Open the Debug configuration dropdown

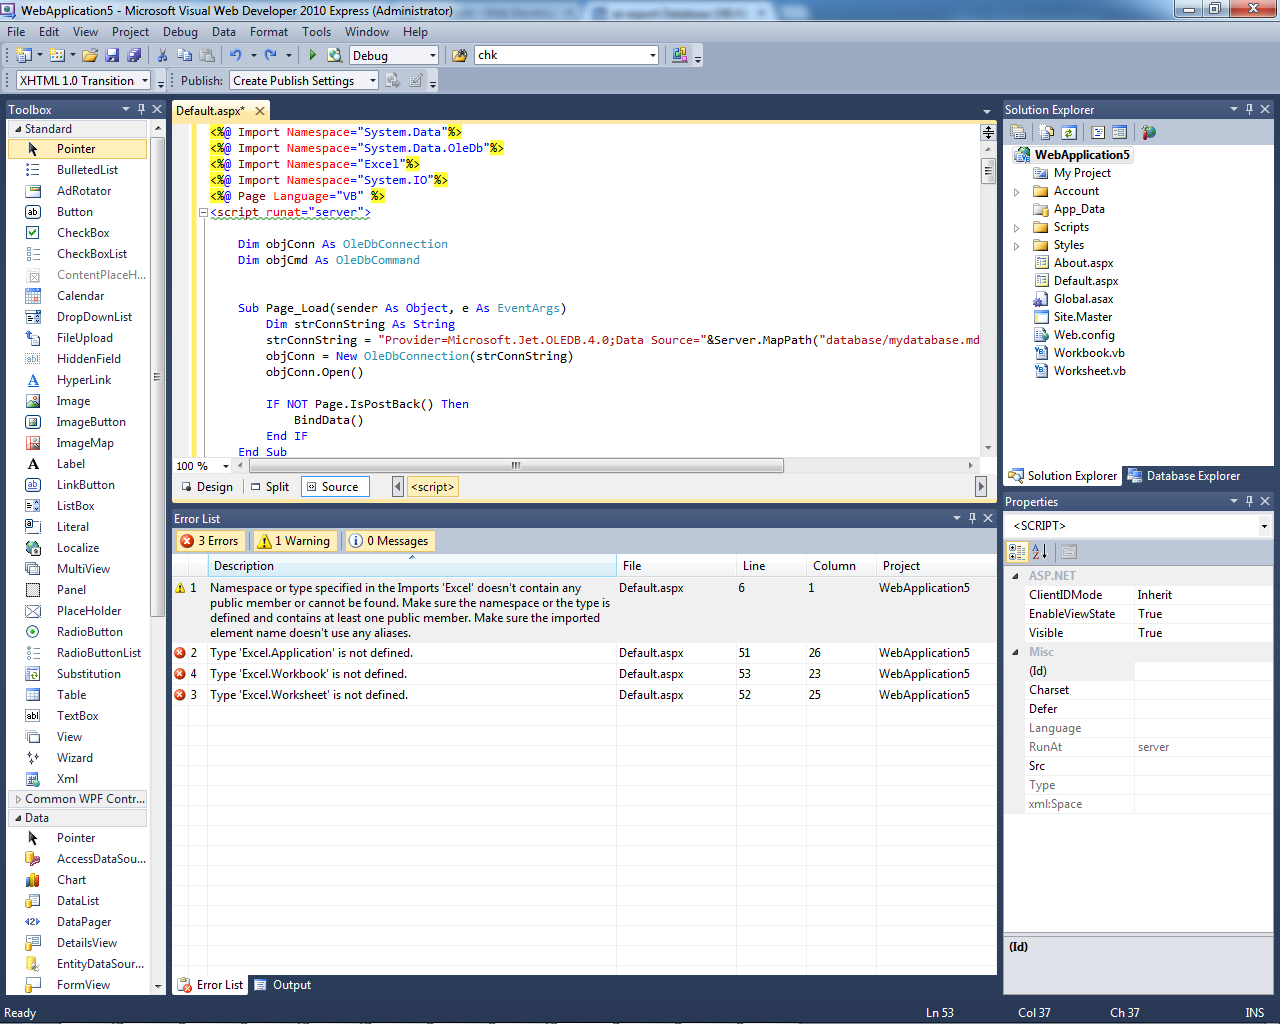(x=433, y=56)
